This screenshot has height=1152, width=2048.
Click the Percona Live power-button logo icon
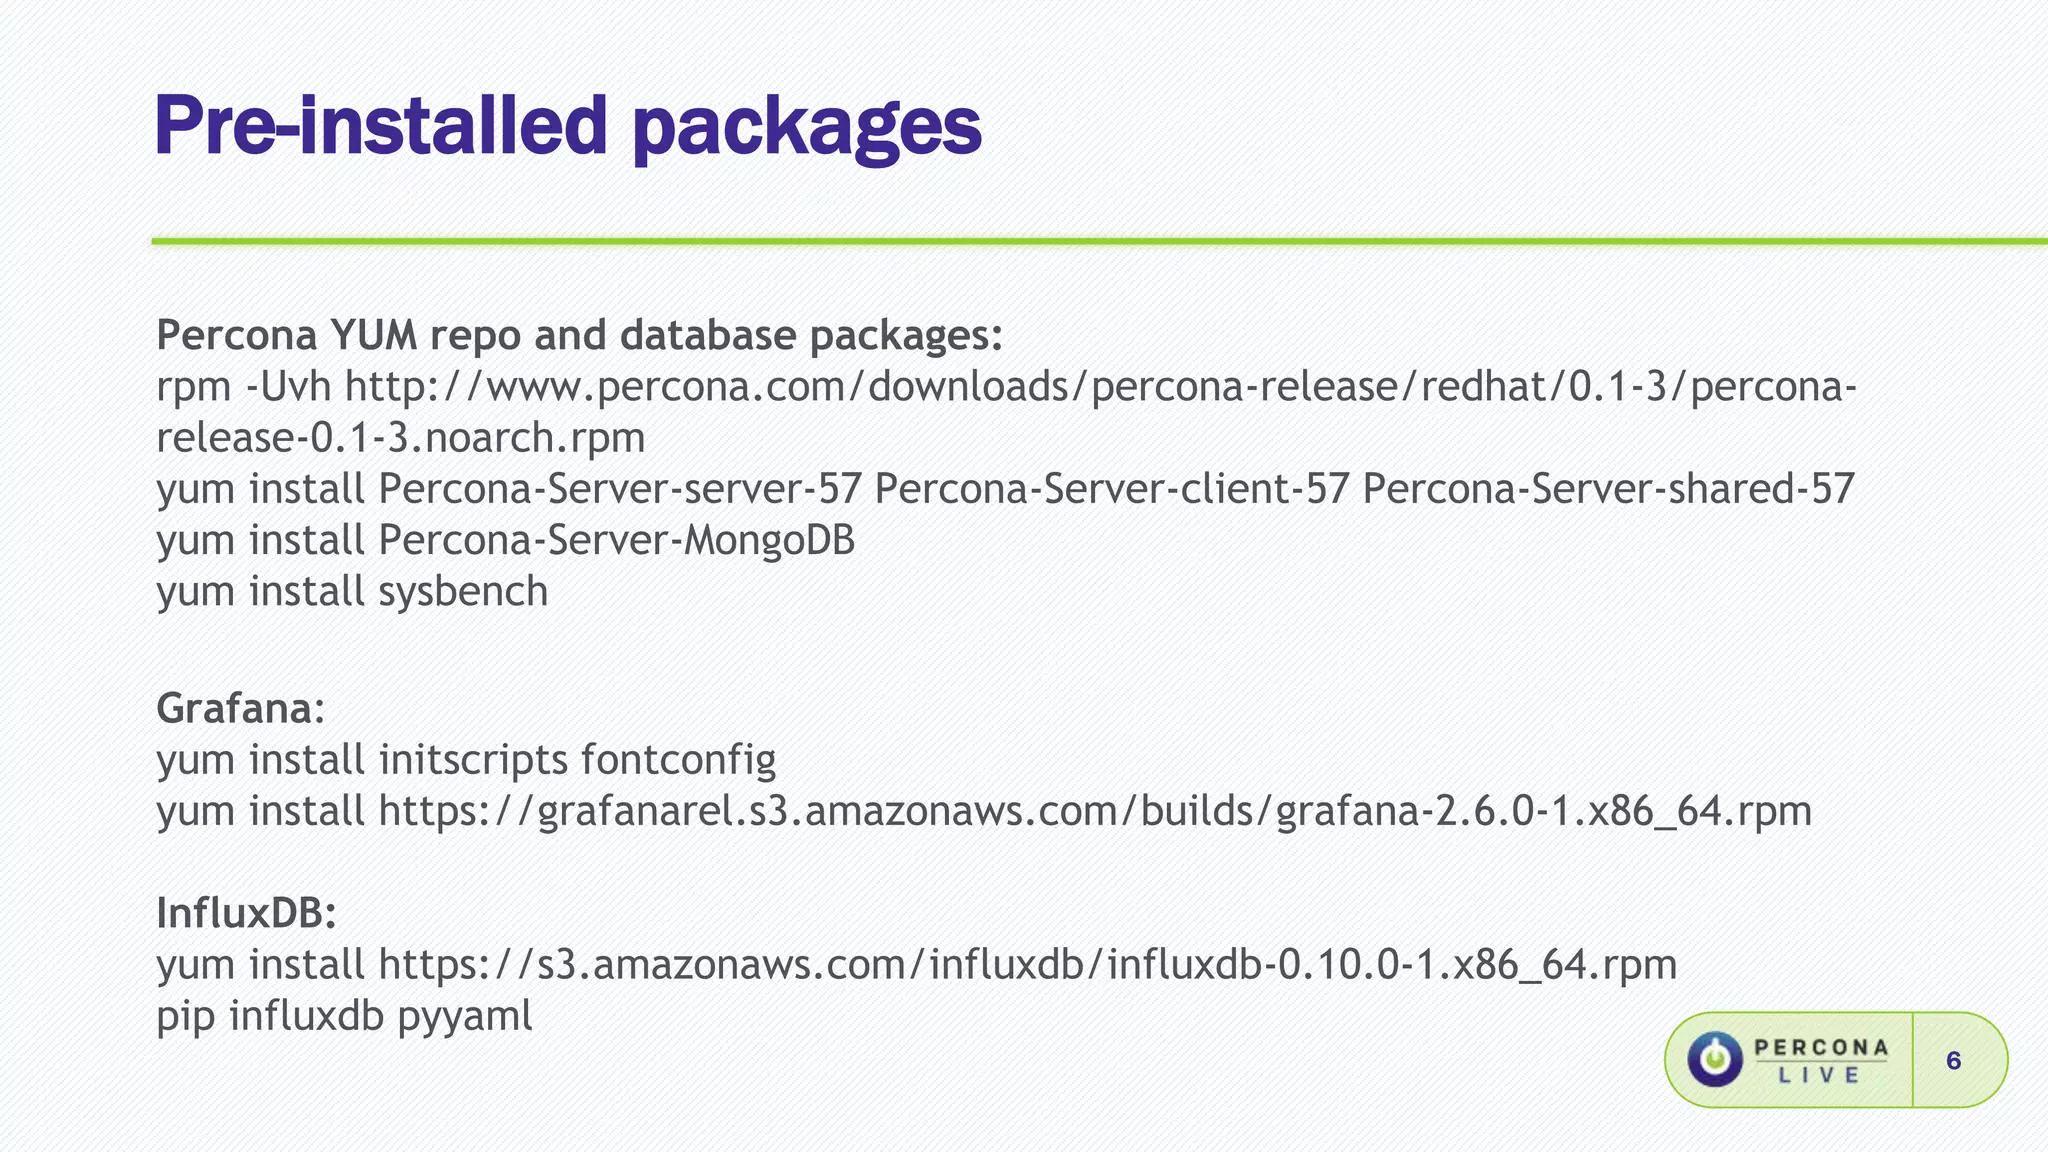pyautogui.click(x=1715, y=1059)
